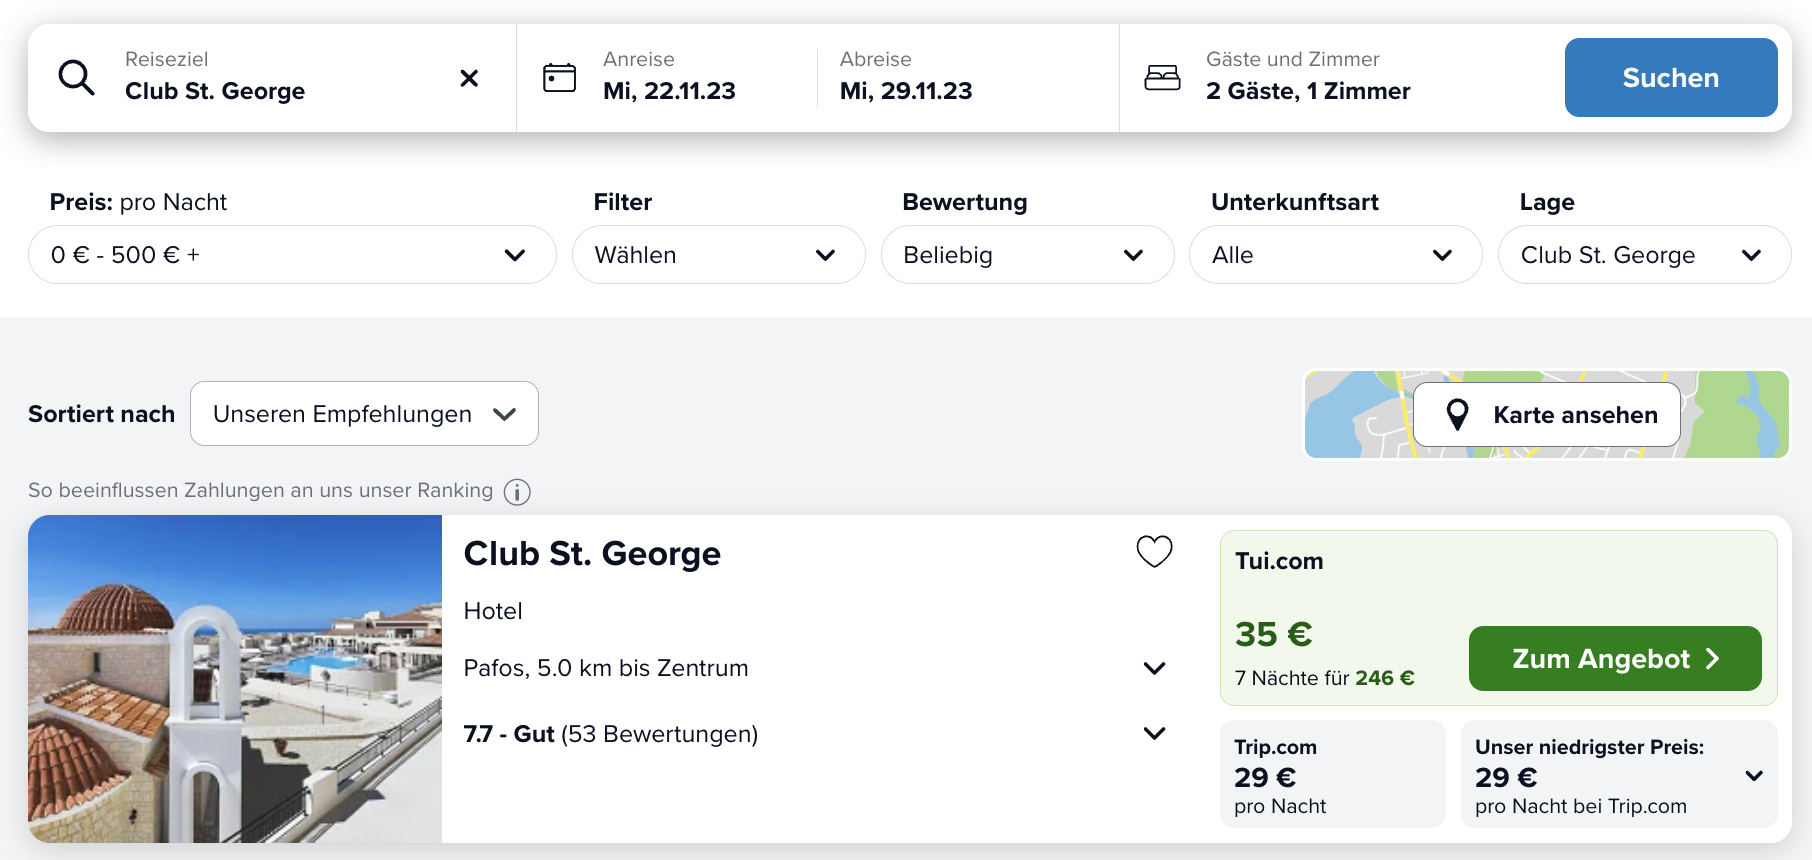Click the bed icon for guests

tap(1162, 78)
